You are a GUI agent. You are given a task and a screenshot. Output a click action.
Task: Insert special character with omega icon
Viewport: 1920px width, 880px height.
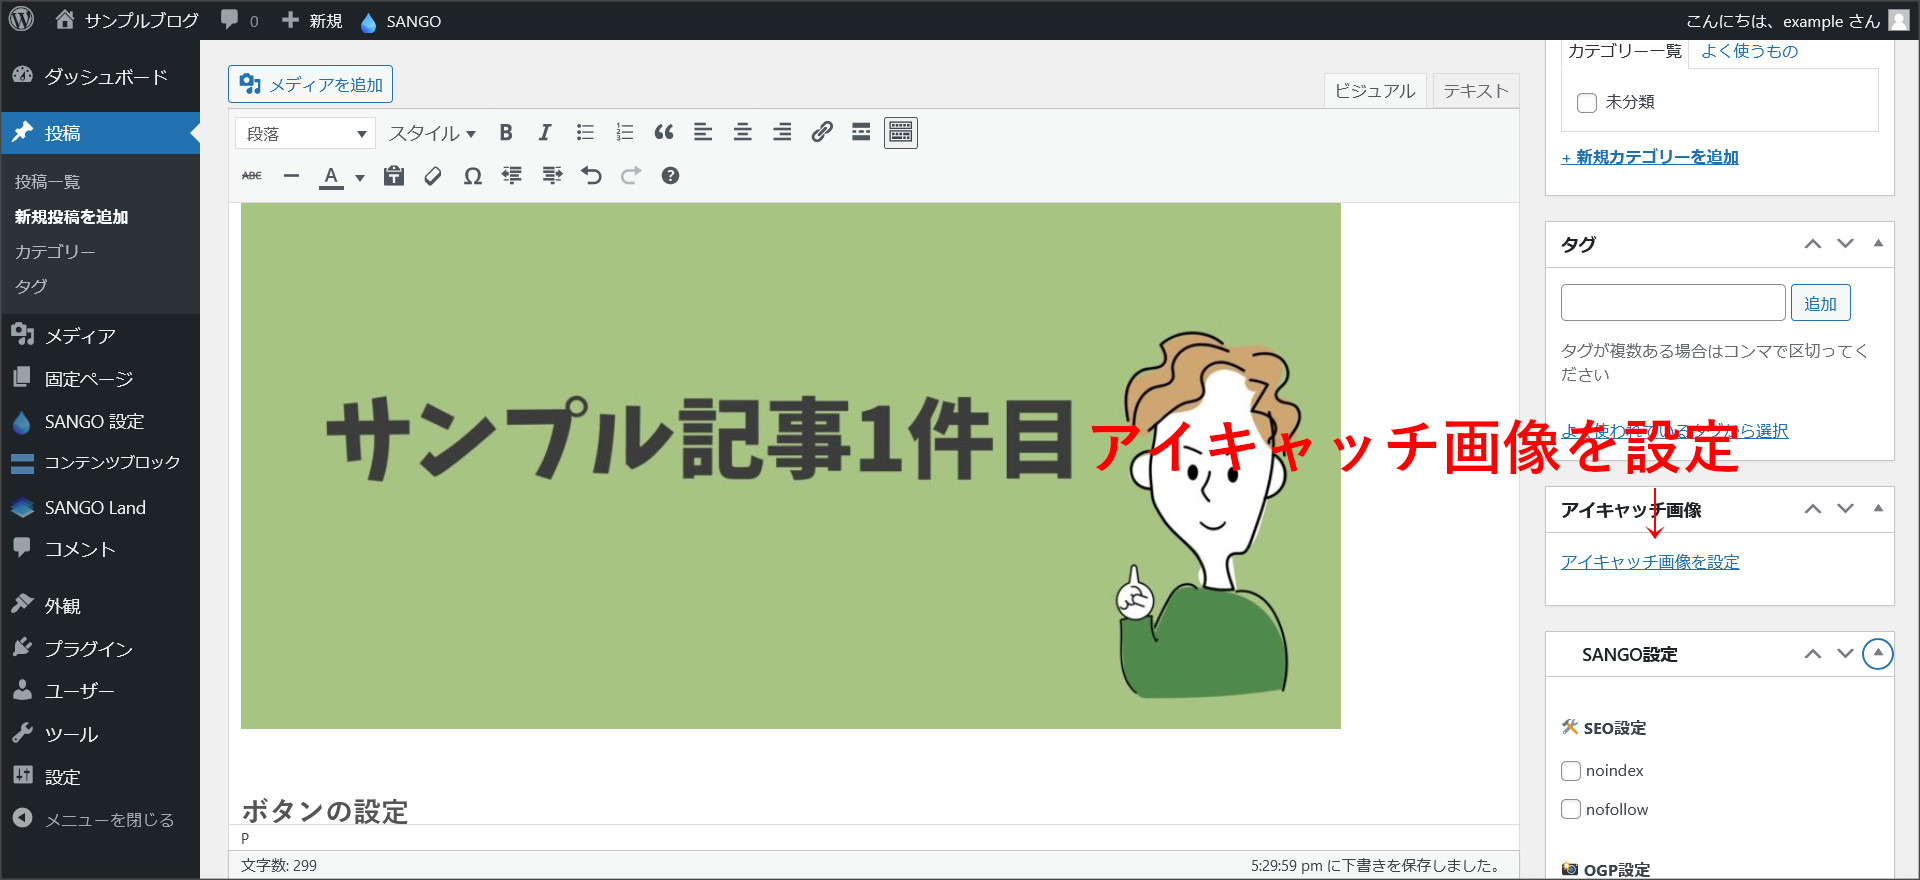473,176
